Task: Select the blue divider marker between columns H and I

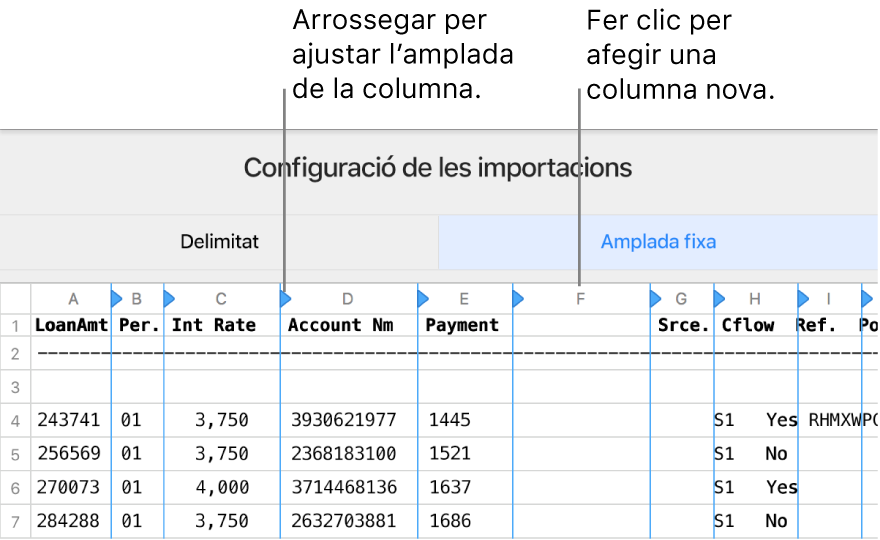Action: (802, 297)
